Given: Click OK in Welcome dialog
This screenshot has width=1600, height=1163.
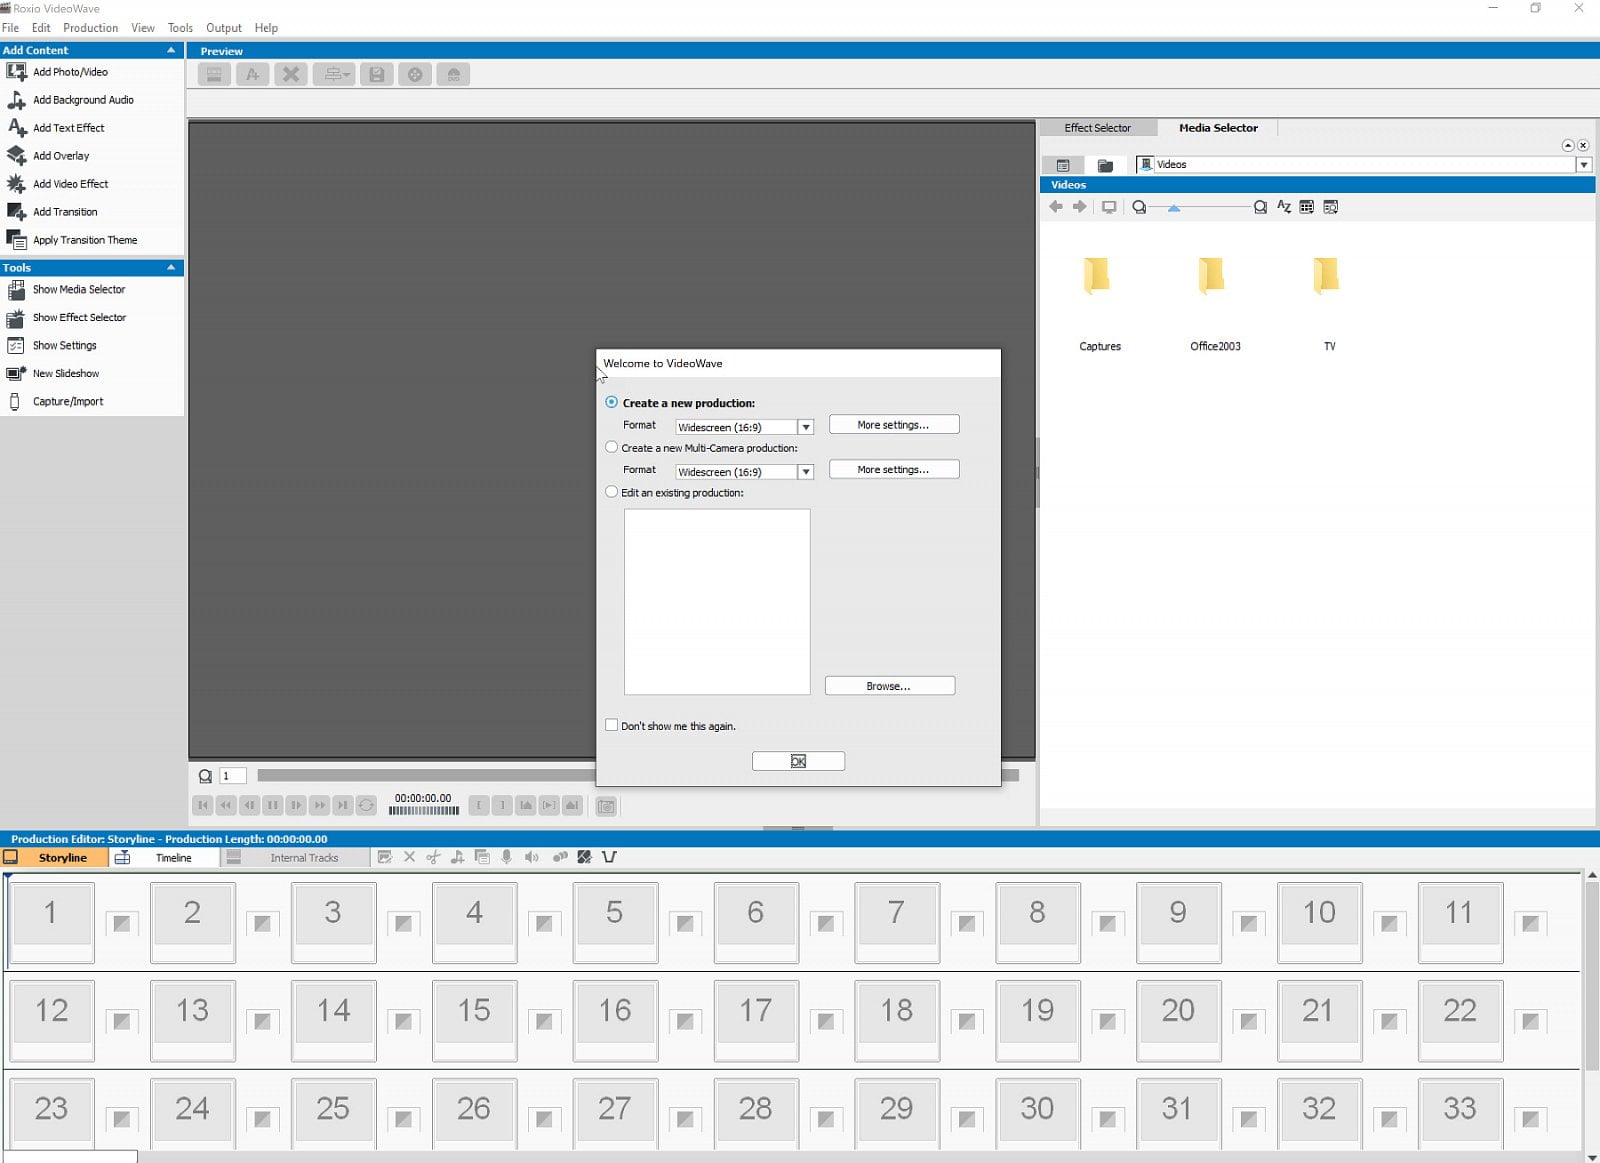Looking at the screenshot, I should pos(798,761).
